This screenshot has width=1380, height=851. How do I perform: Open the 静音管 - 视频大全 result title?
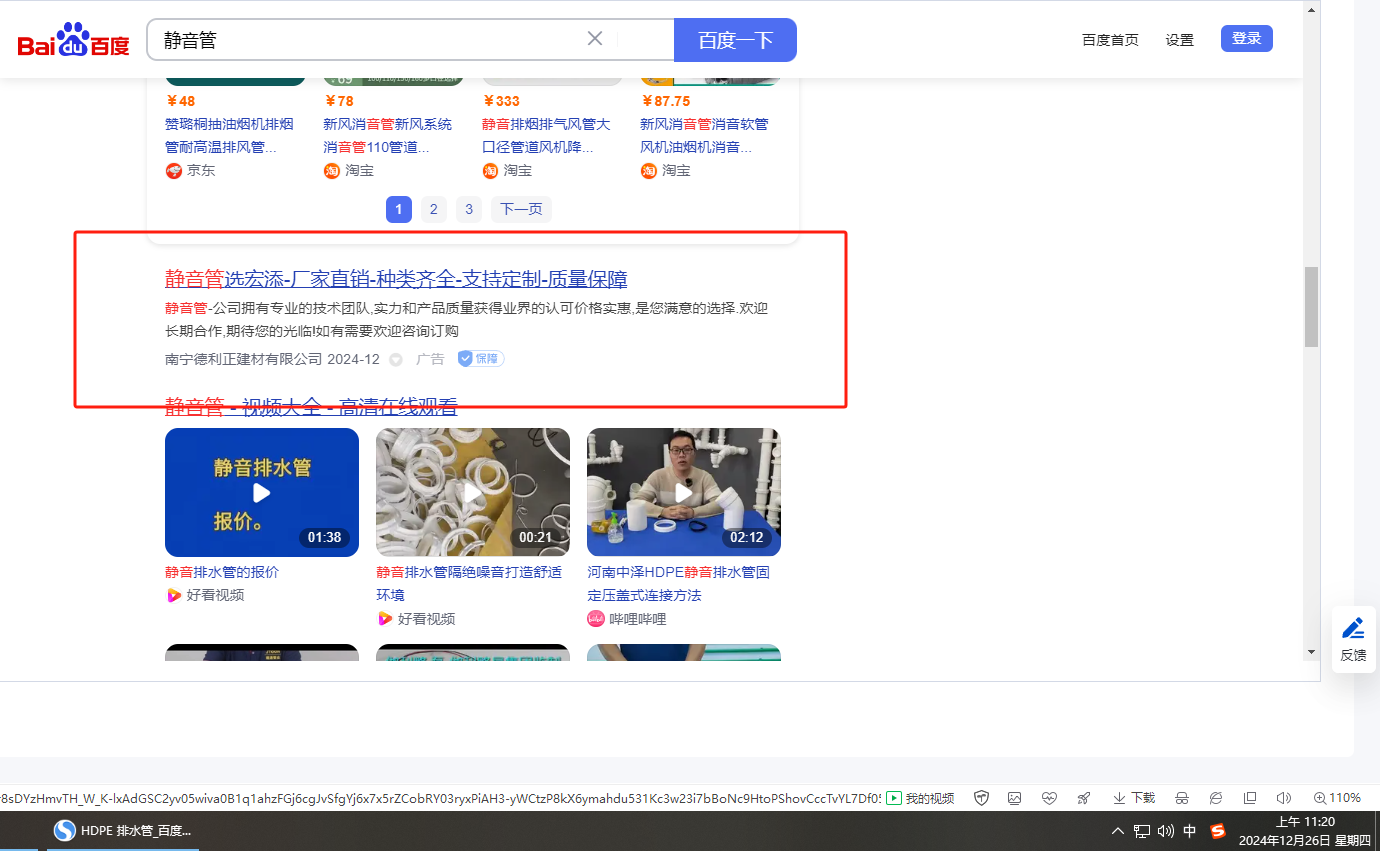[x=311, y=406]
